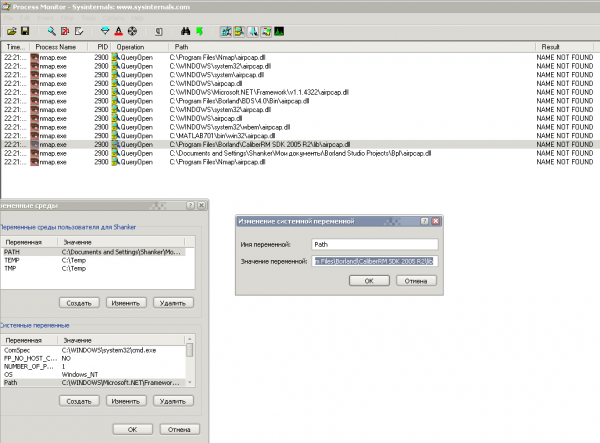This screenshot has height=443, width=600.
Task: Toggle Show Network Activity icon
Action: [x=253, y=31]
